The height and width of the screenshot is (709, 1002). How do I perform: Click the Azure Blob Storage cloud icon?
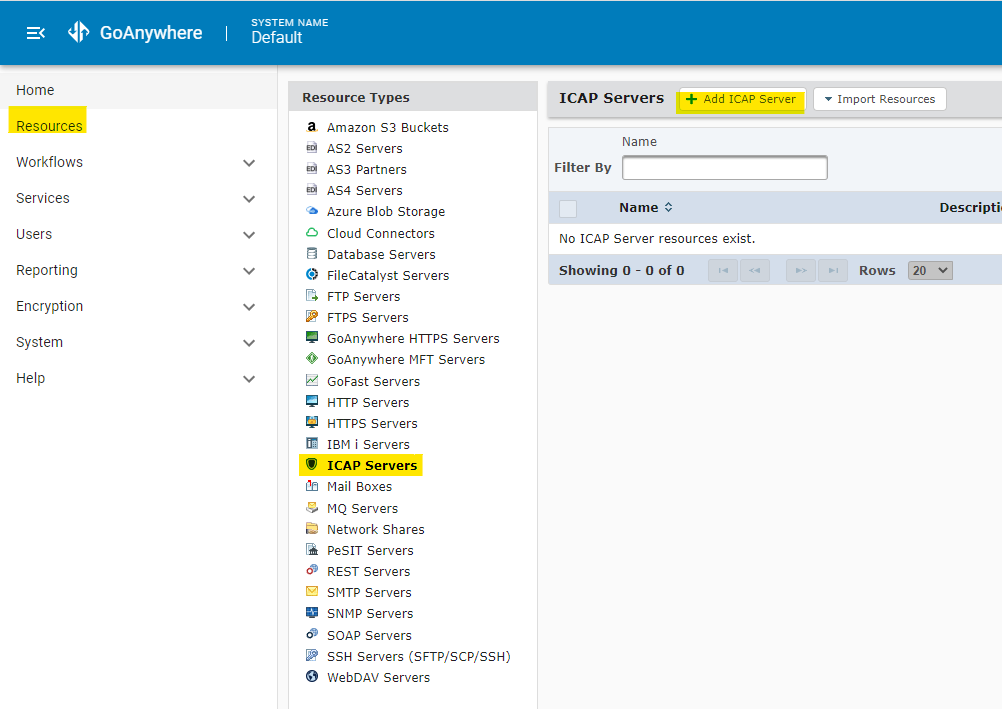[x=312, y=210]
